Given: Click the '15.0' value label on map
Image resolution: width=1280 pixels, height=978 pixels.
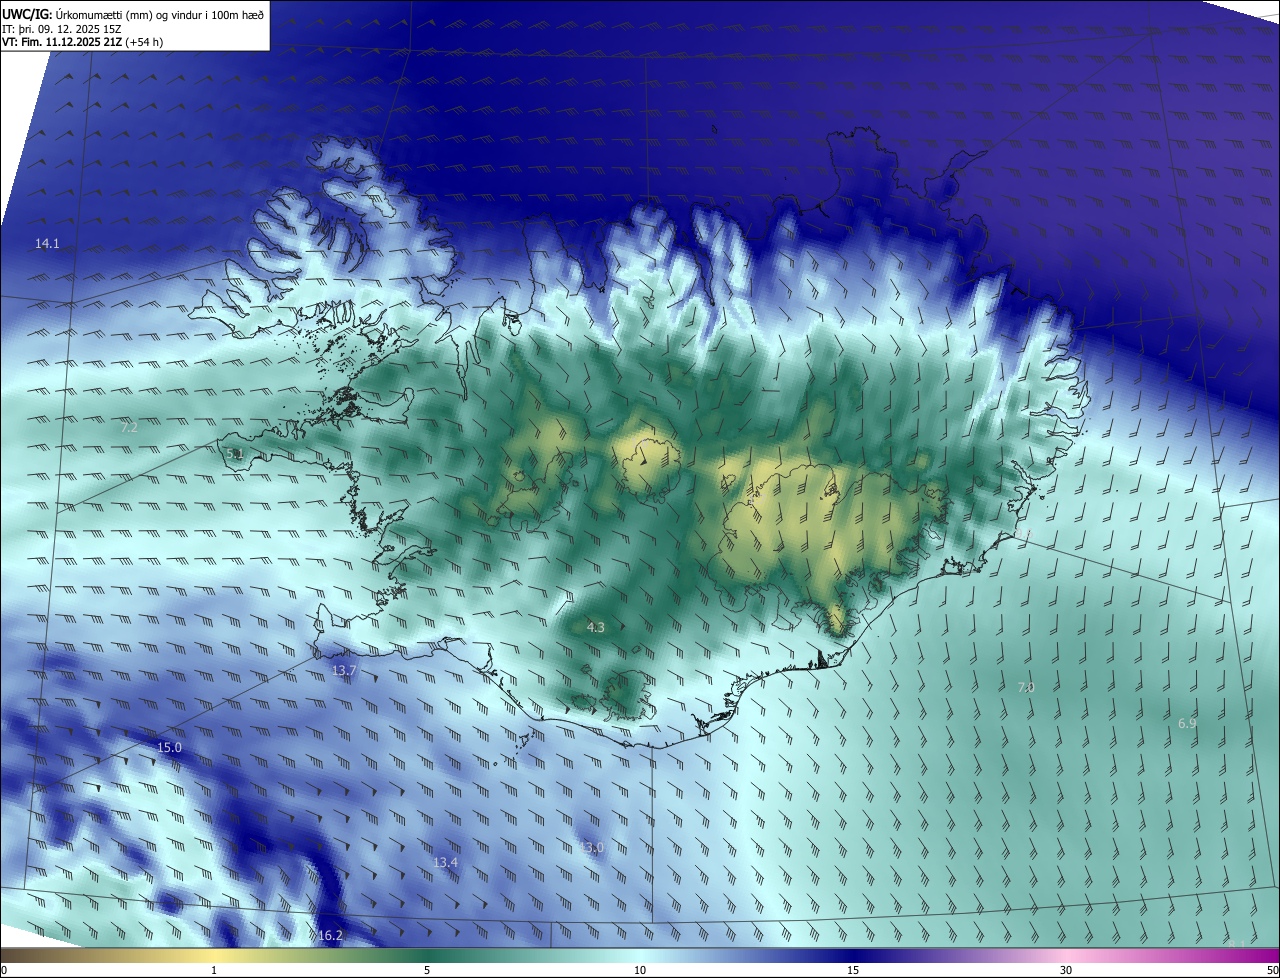Looking at the screenshot, I should (170, 748).
